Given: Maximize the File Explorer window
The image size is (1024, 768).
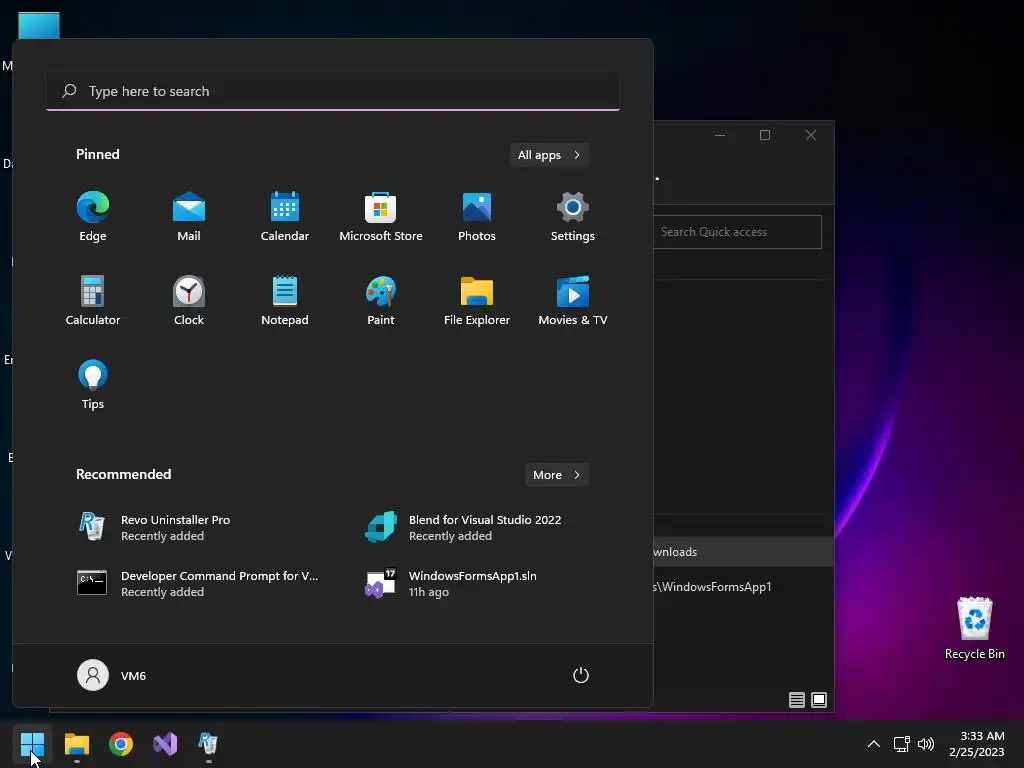Looking at the screenshot, I should pyautogui.click(x=765, y=135).
